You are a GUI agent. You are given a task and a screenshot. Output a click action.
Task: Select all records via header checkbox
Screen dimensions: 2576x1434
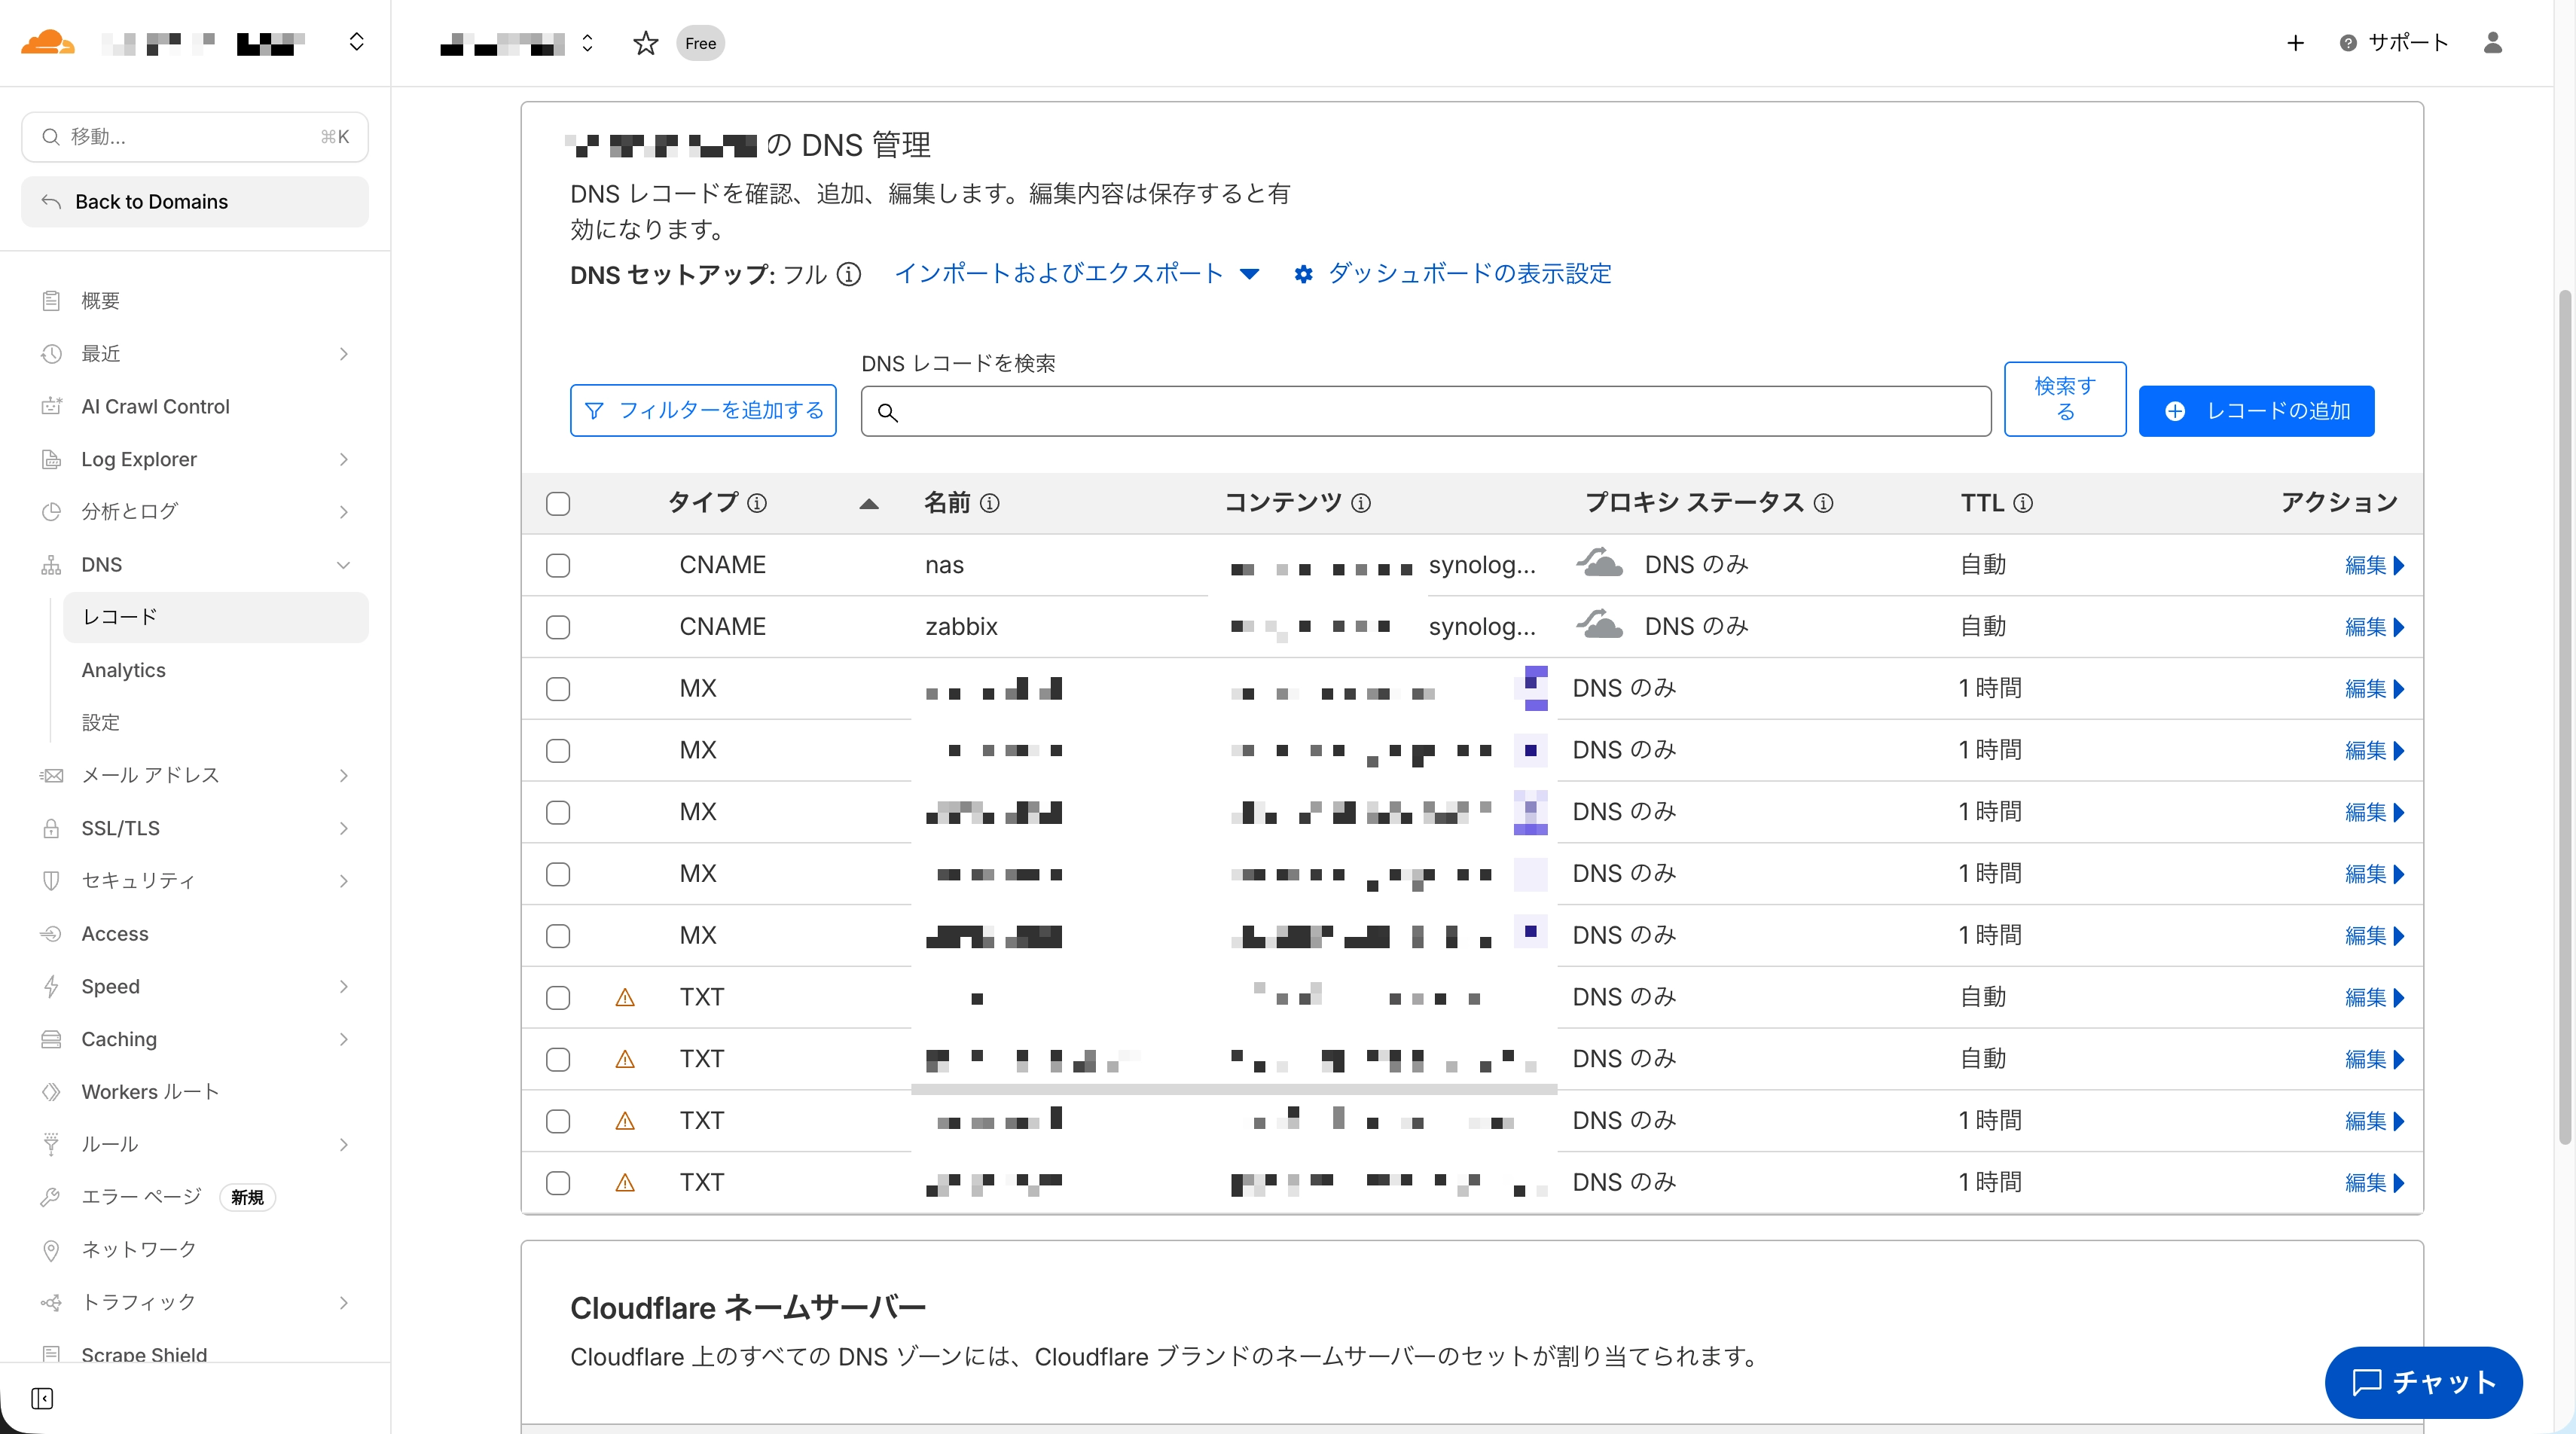tap(558, 503)
